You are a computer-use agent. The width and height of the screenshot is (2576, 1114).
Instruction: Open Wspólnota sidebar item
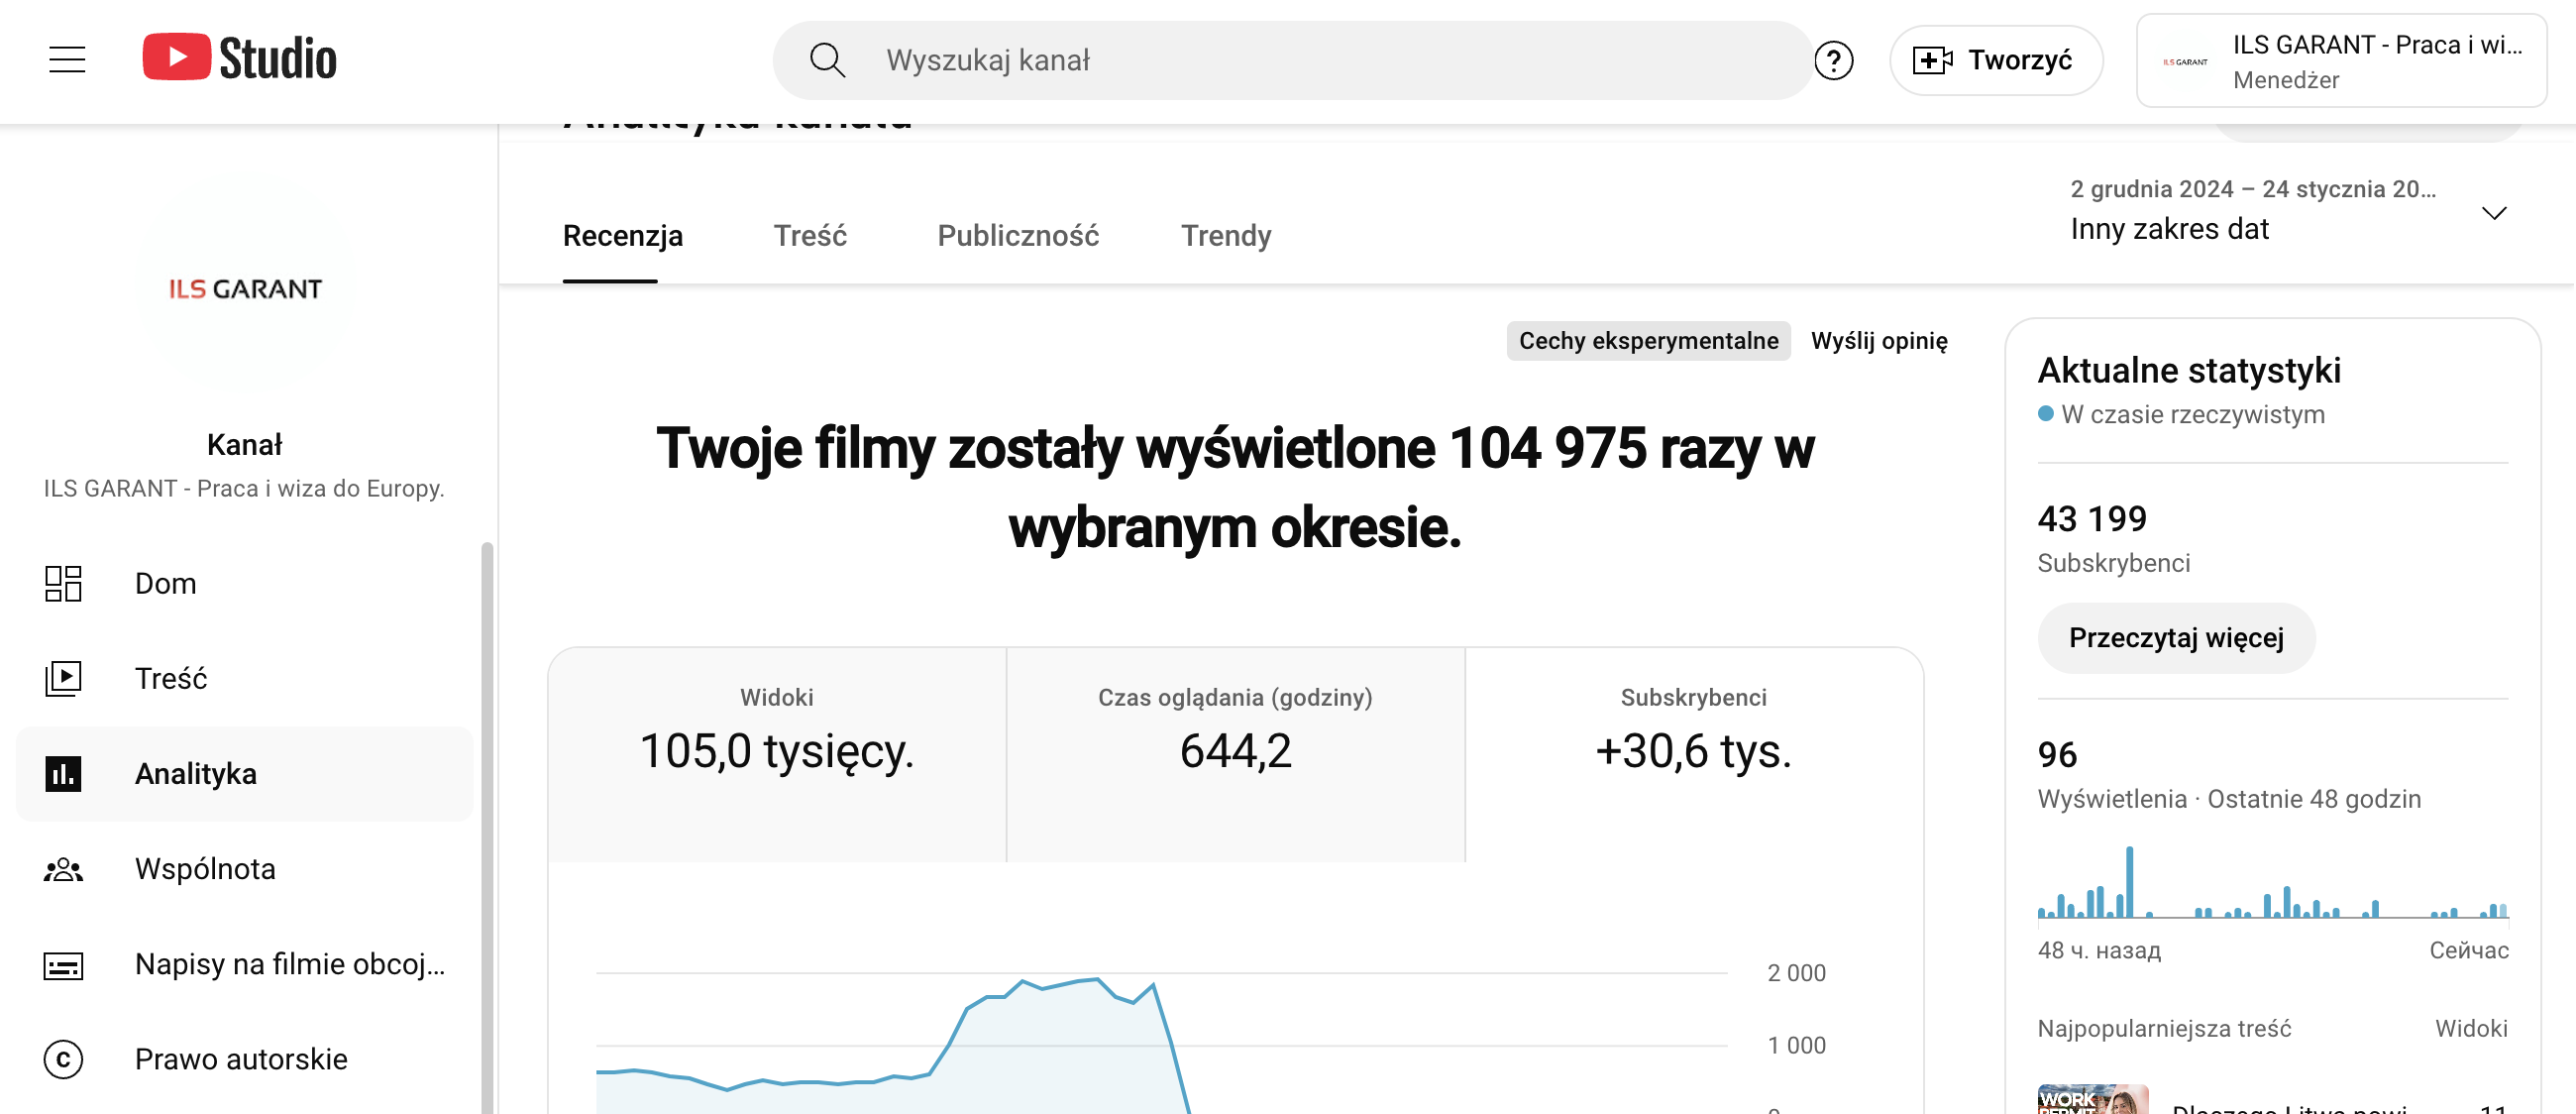click(244, 869)
